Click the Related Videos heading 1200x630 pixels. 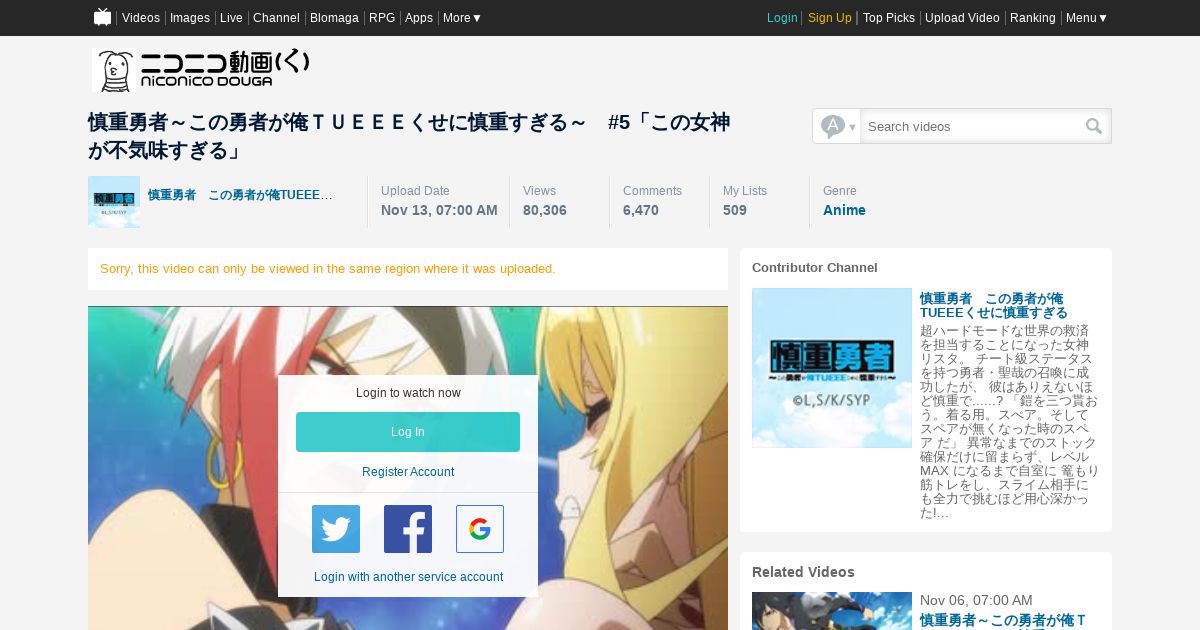803,572
